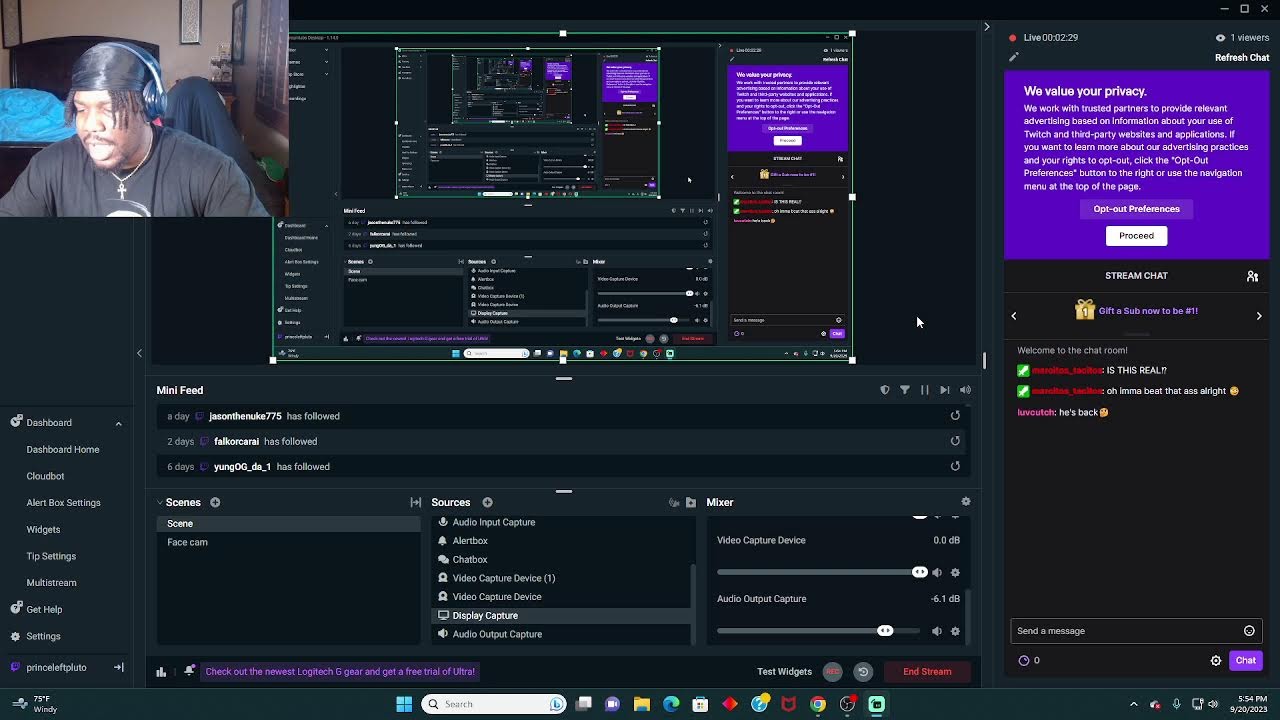1280x720 pixels.
Task: Collapse the chat panel arrow
Action: (987, 27)
